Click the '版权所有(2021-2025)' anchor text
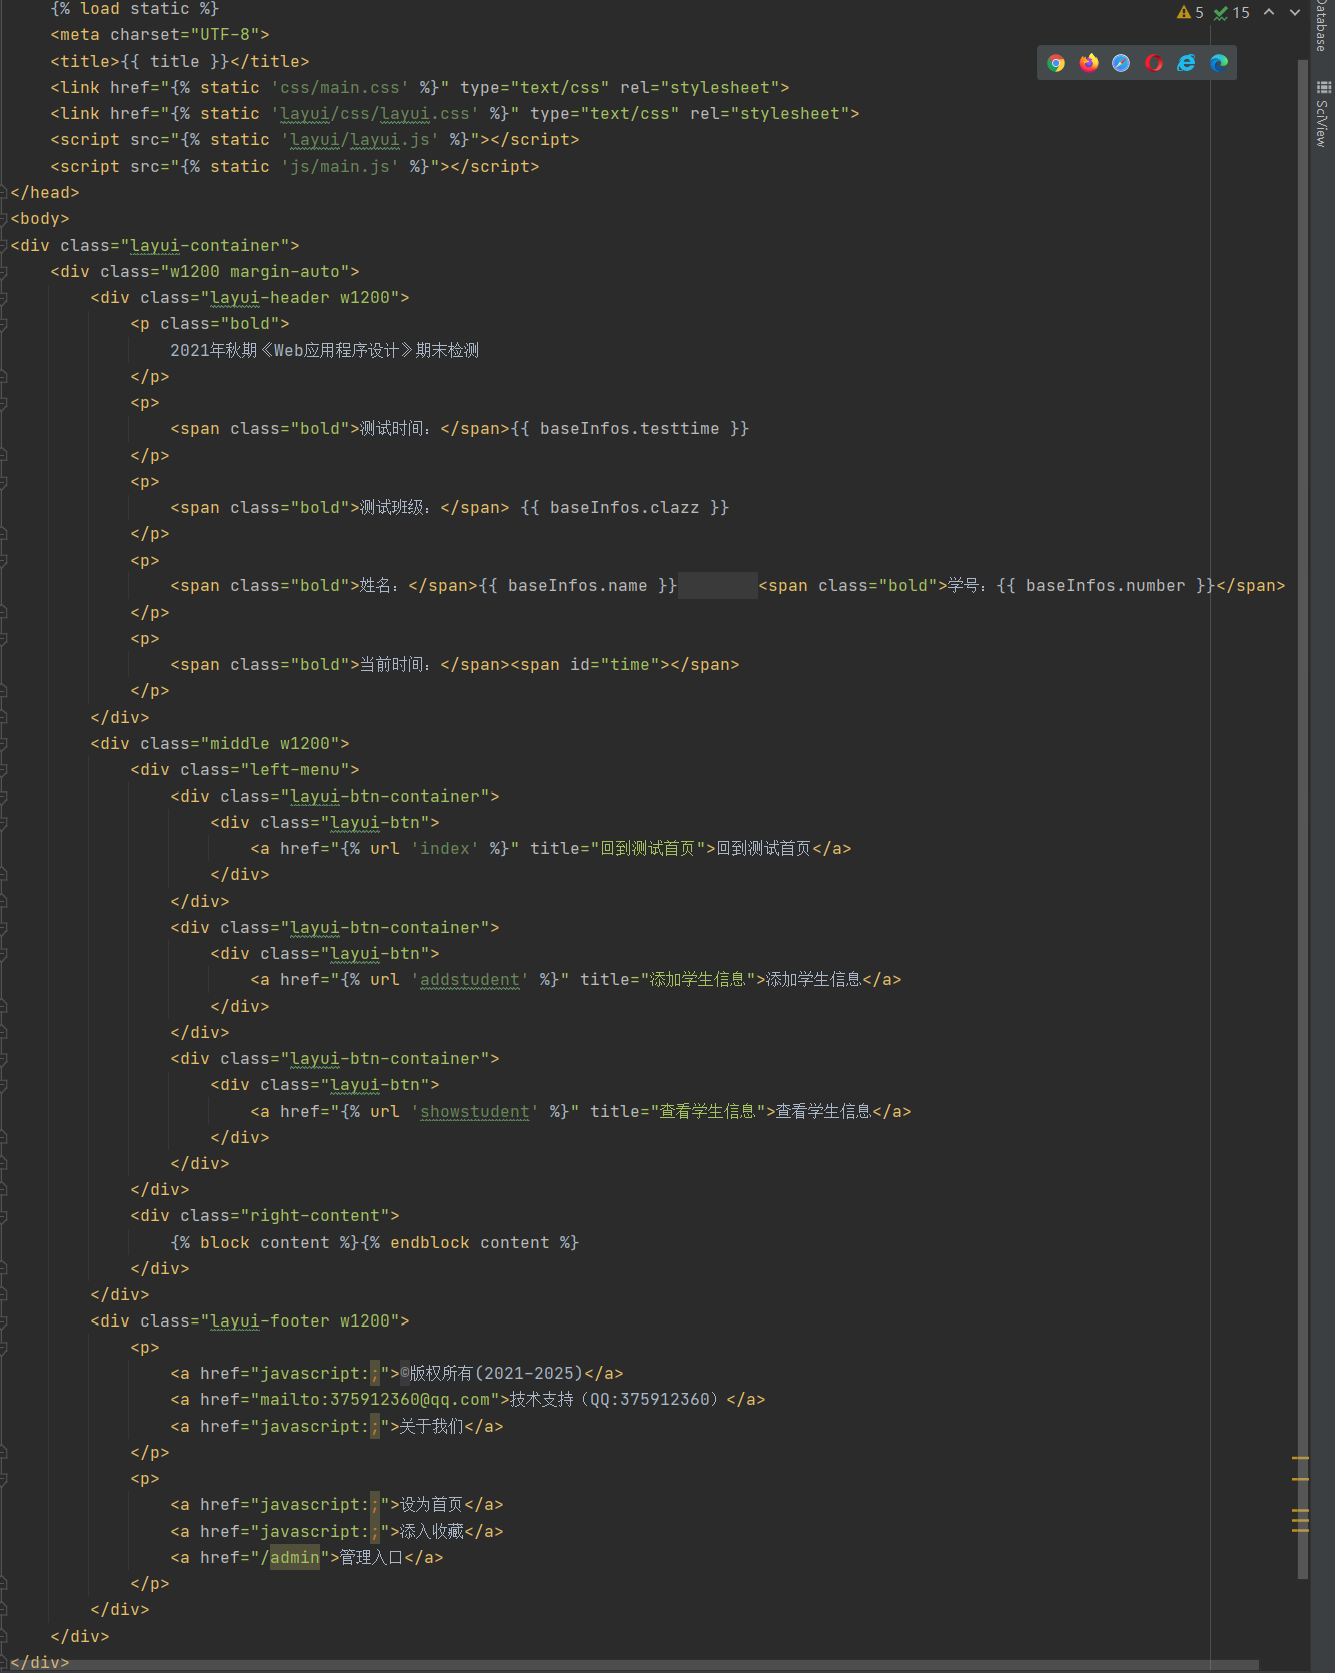This screenshot has width=1335, height=1673. 492,1374
